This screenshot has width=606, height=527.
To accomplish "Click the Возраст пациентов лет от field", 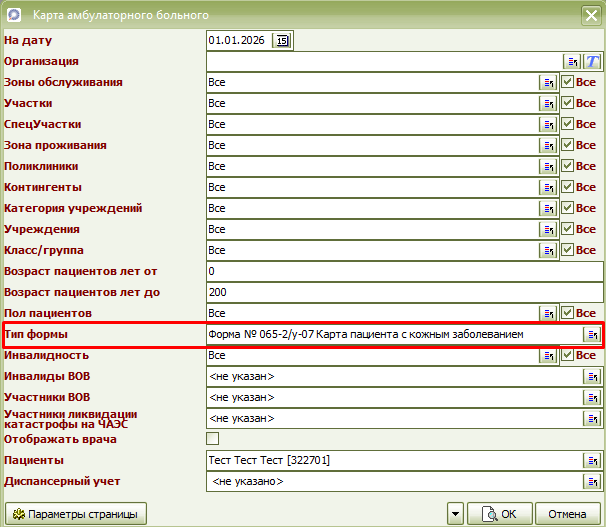I will [x=400, y=271].
